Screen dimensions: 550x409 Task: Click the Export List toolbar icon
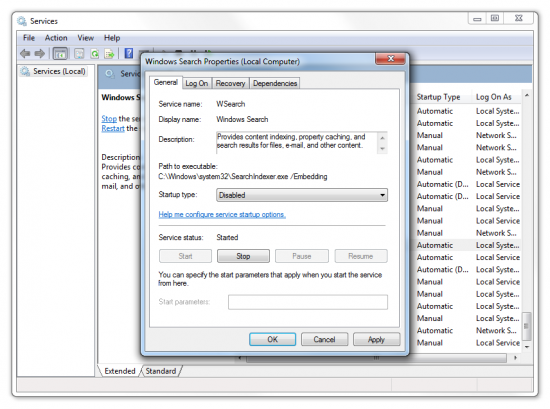pos(109,54)
